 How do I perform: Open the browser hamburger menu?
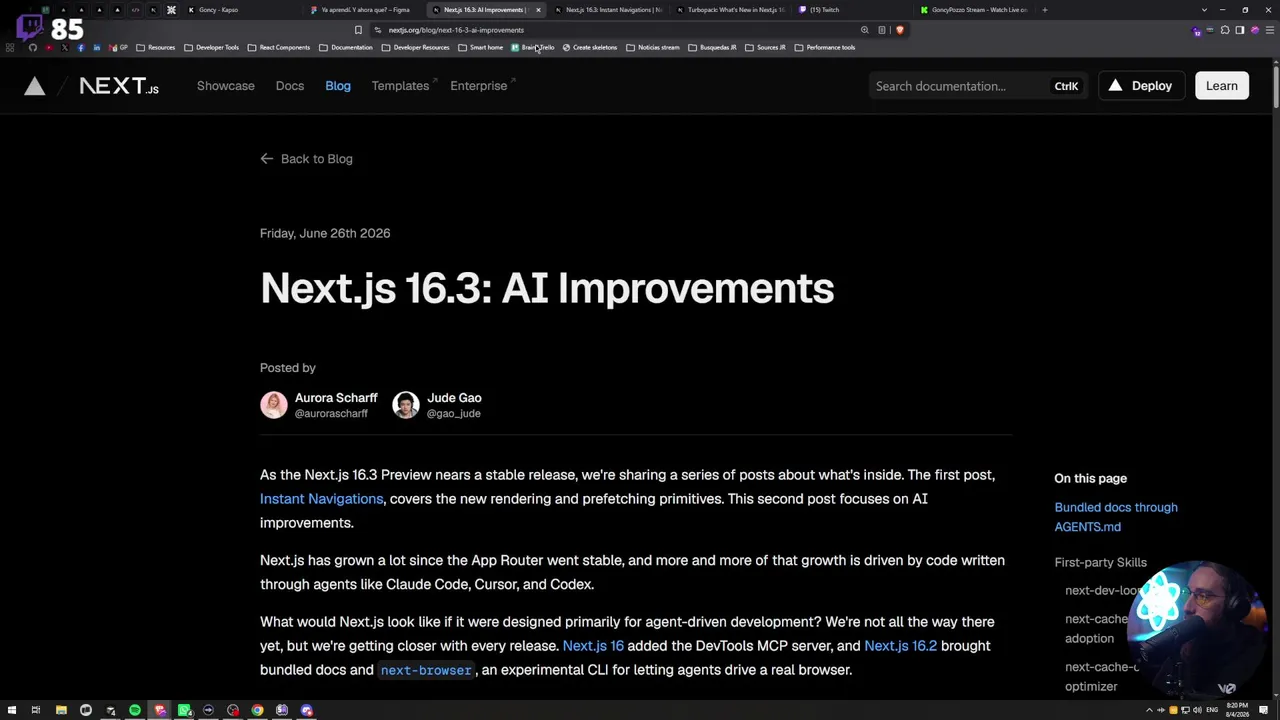tap(1269, 30)
